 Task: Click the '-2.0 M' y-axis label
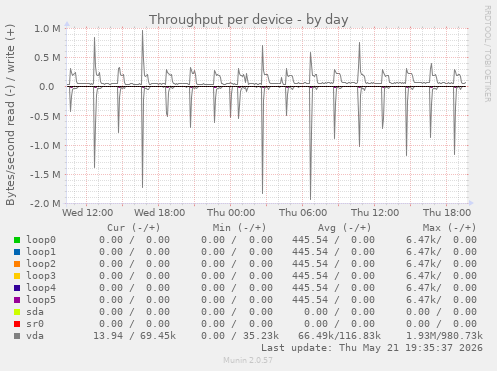click(x=45, y=203)
